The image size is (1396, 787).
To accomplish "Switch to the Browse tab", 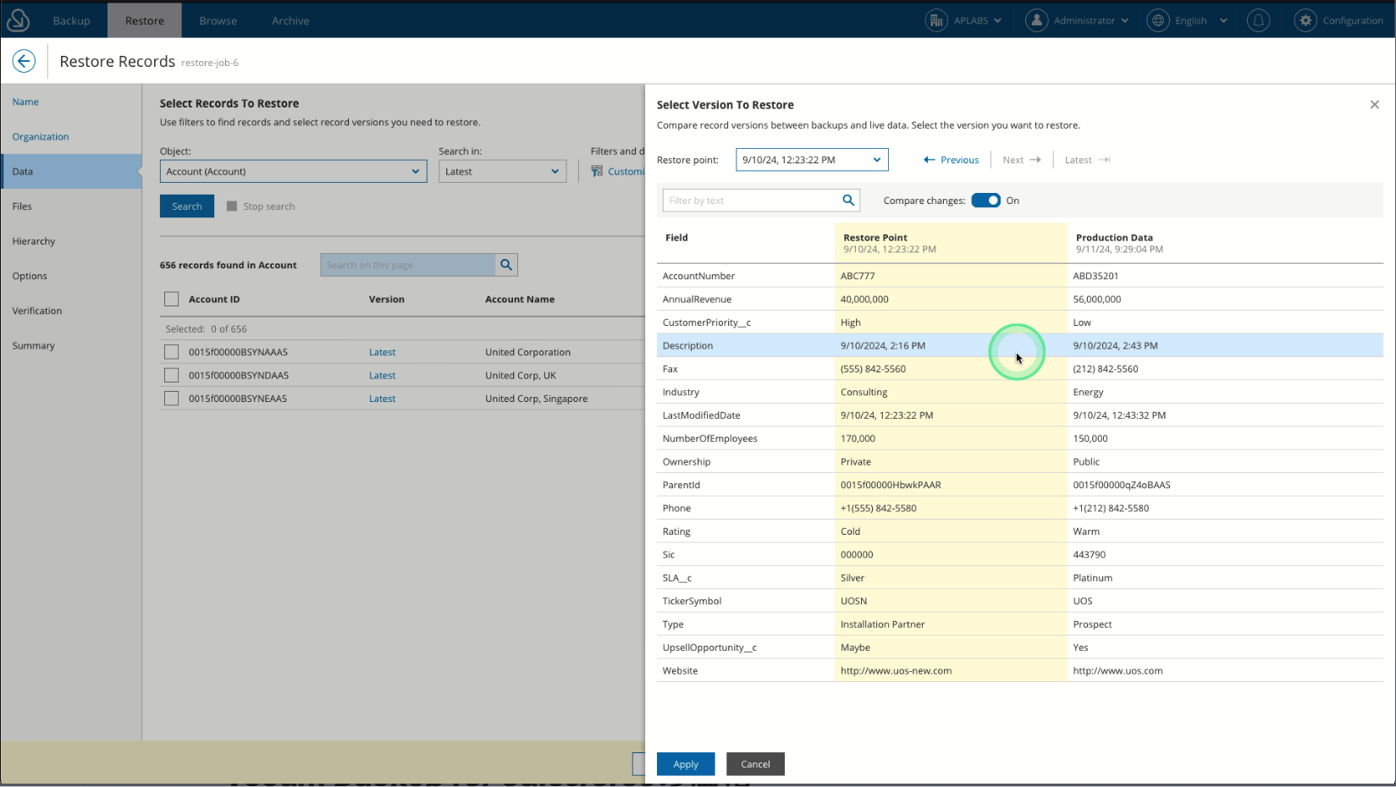I will (x=217, y=19).
